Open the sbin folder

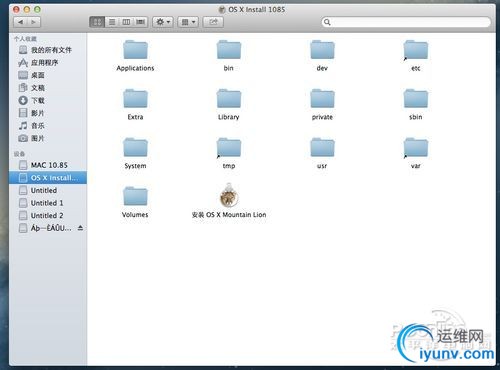click(x=415, y=99)
